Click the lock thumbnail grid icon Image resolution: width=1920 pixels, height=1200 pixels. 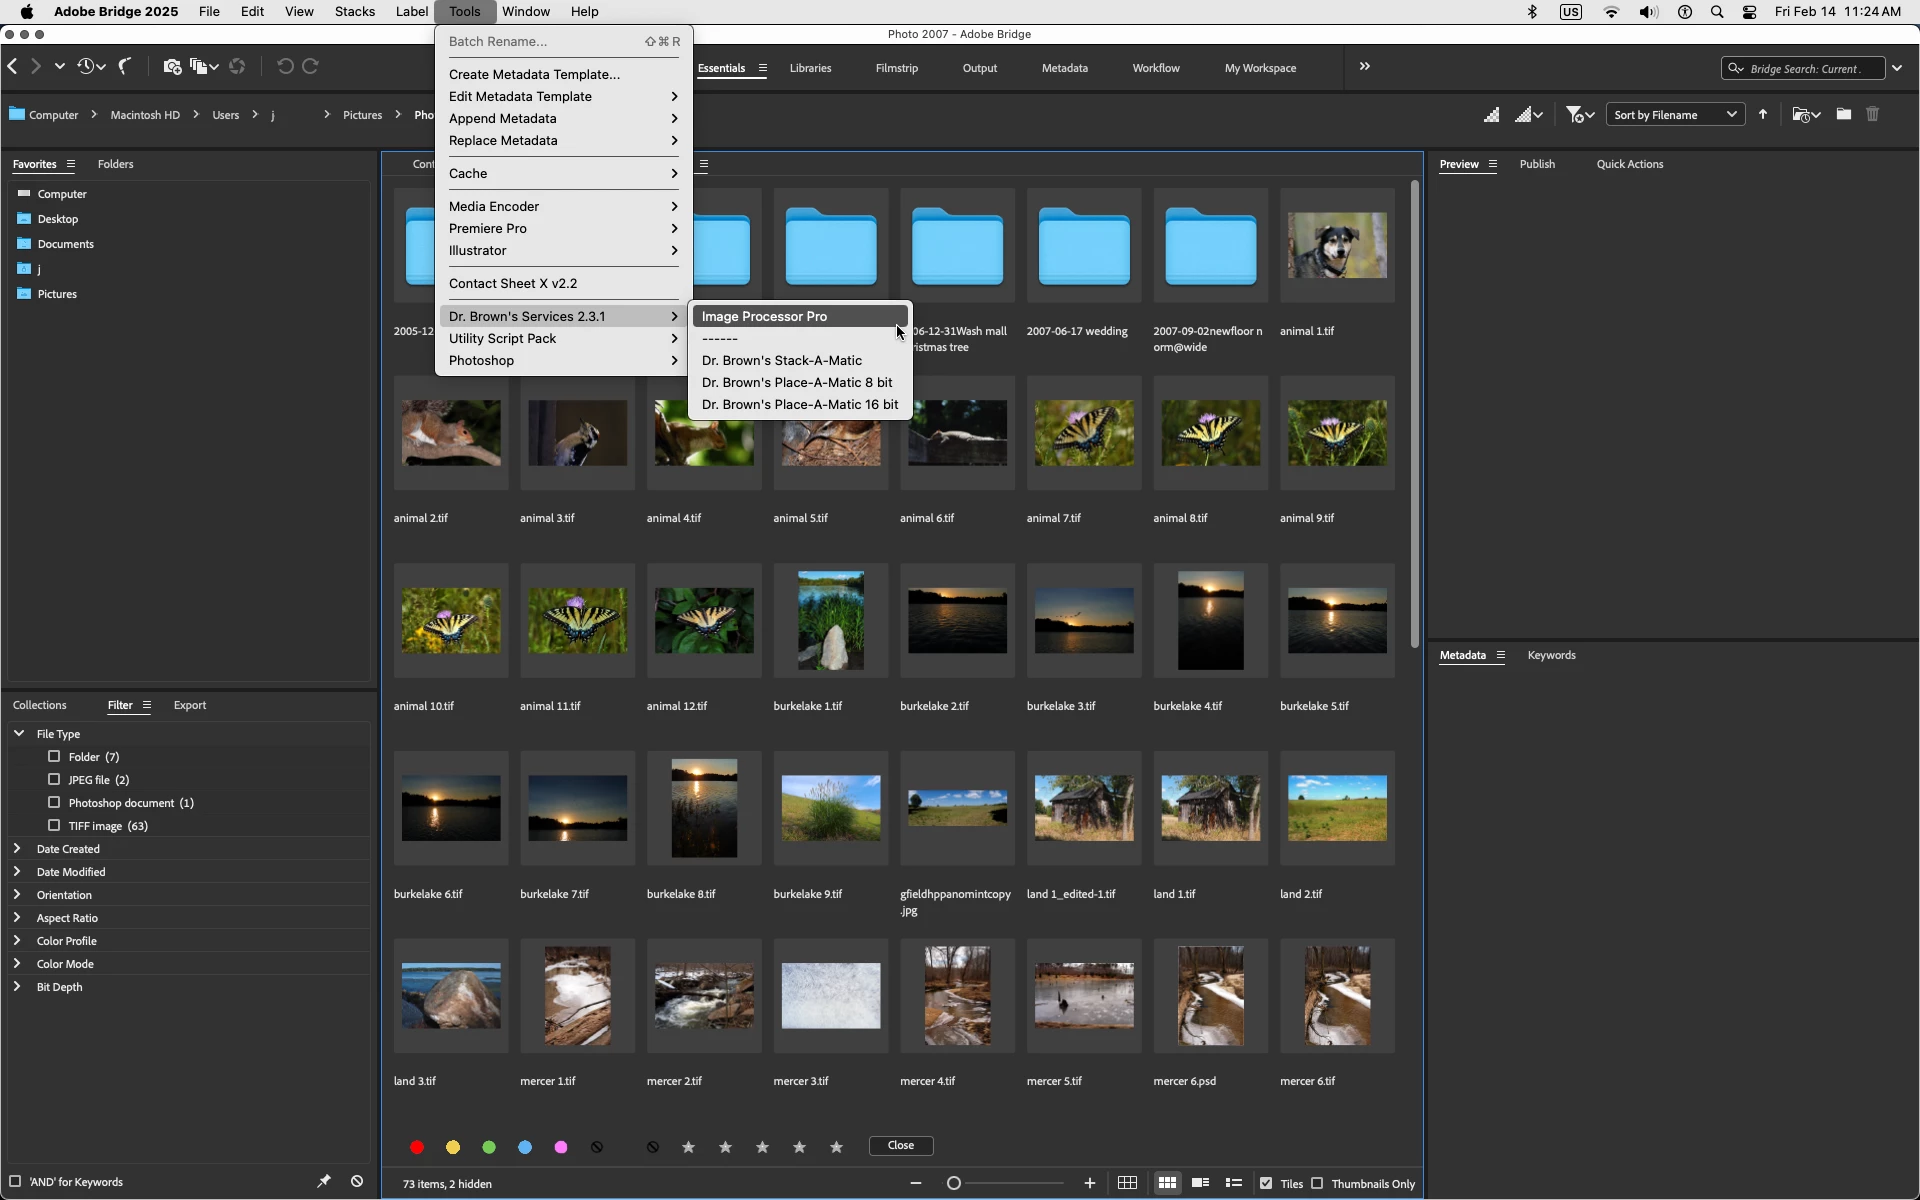point(1127,1183)
